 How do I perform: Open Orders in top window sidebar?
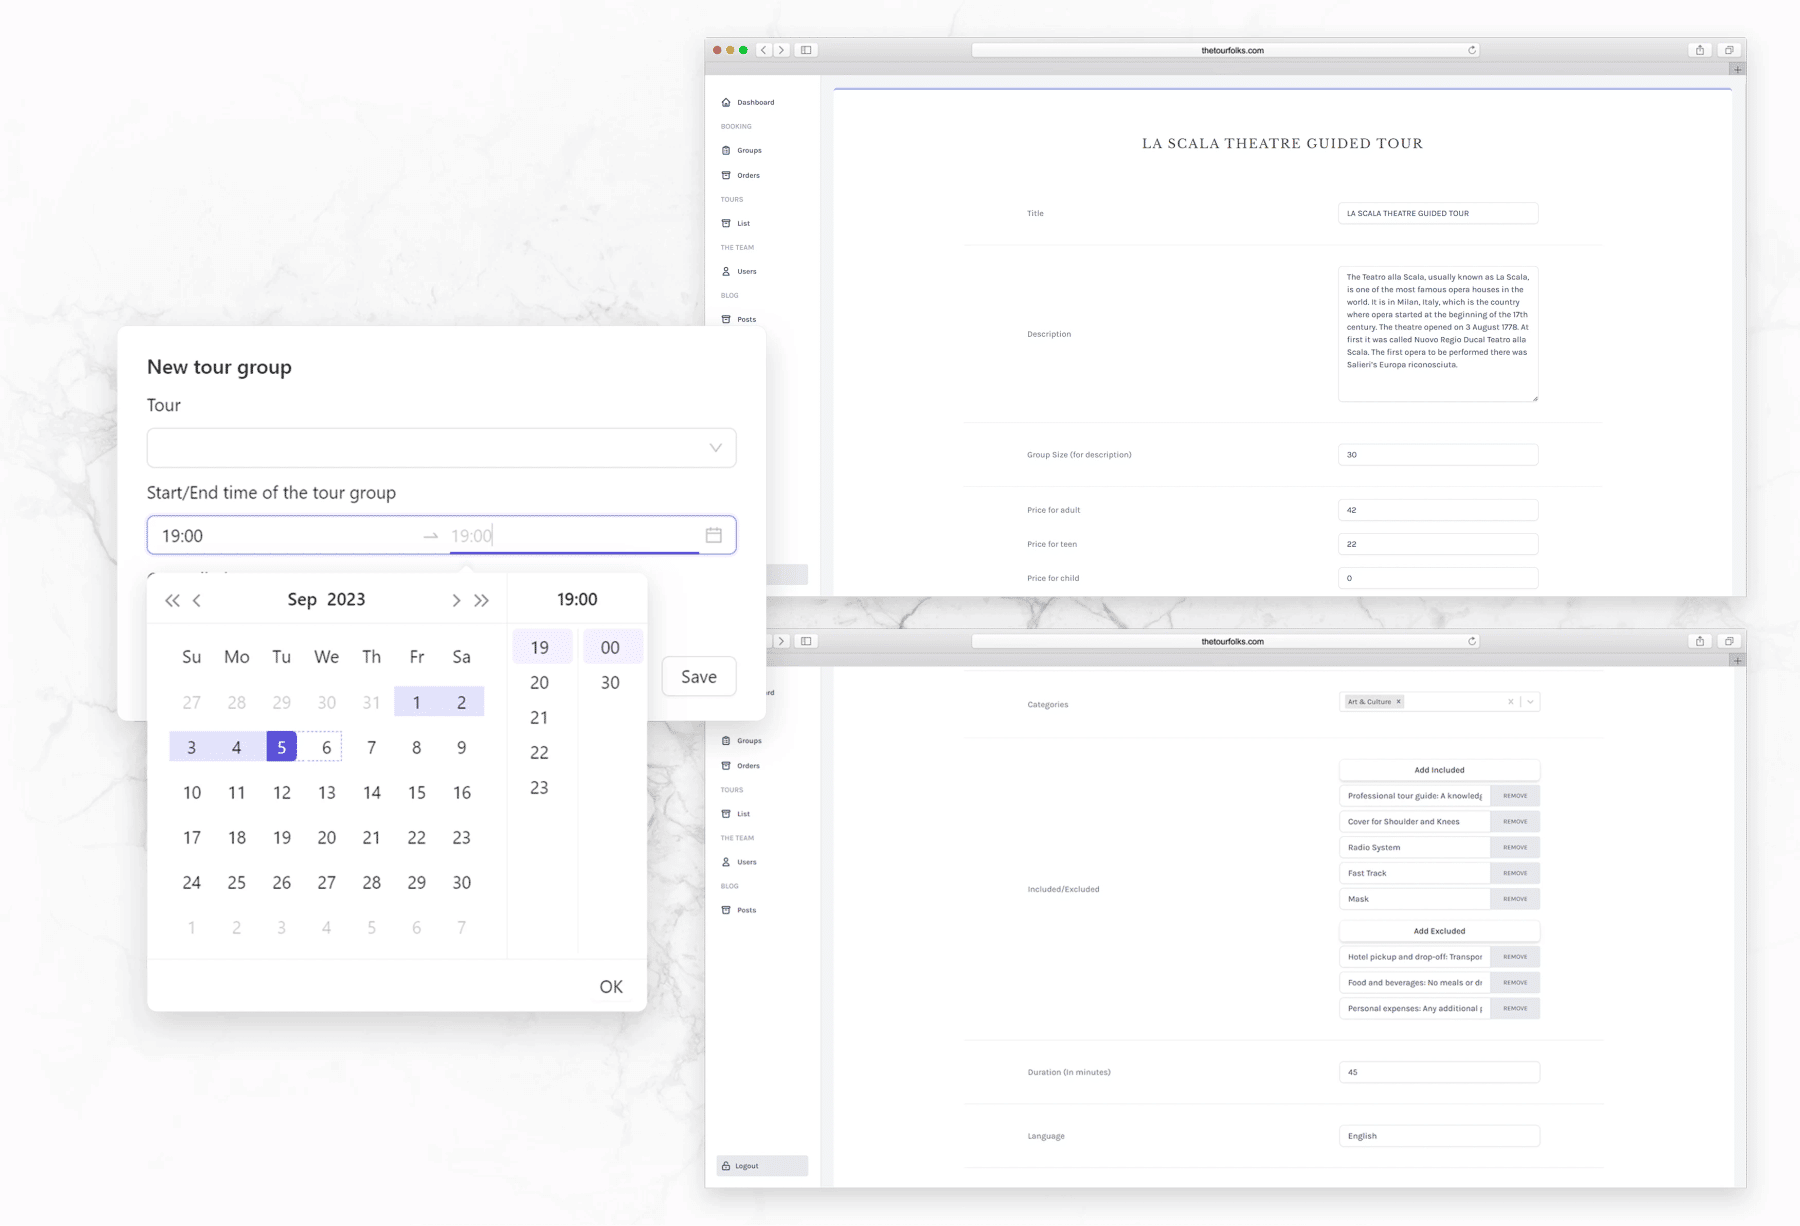[x=741, y=175]
